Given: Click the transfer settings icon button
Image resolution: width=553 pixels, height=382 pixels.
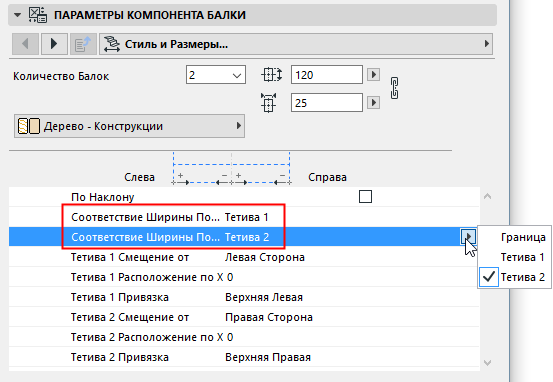Looking at the screenshot, I should (83, 44).
